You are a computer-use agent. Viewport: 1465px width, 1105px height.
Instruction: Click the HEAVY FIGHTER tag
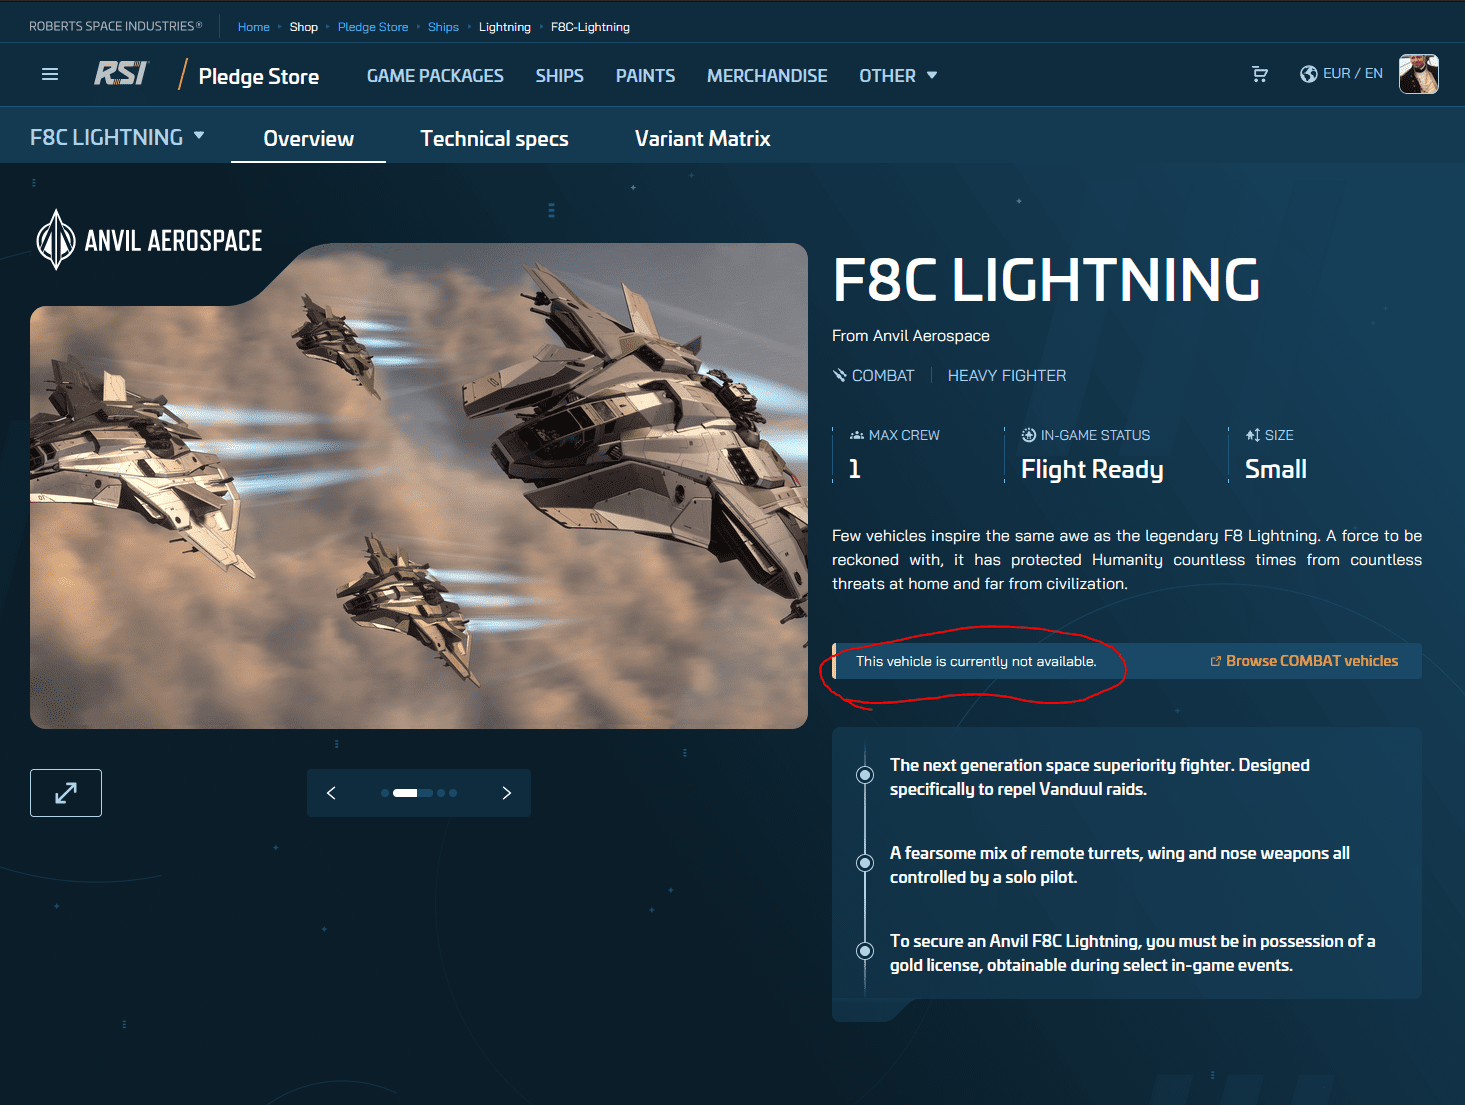1007,375
